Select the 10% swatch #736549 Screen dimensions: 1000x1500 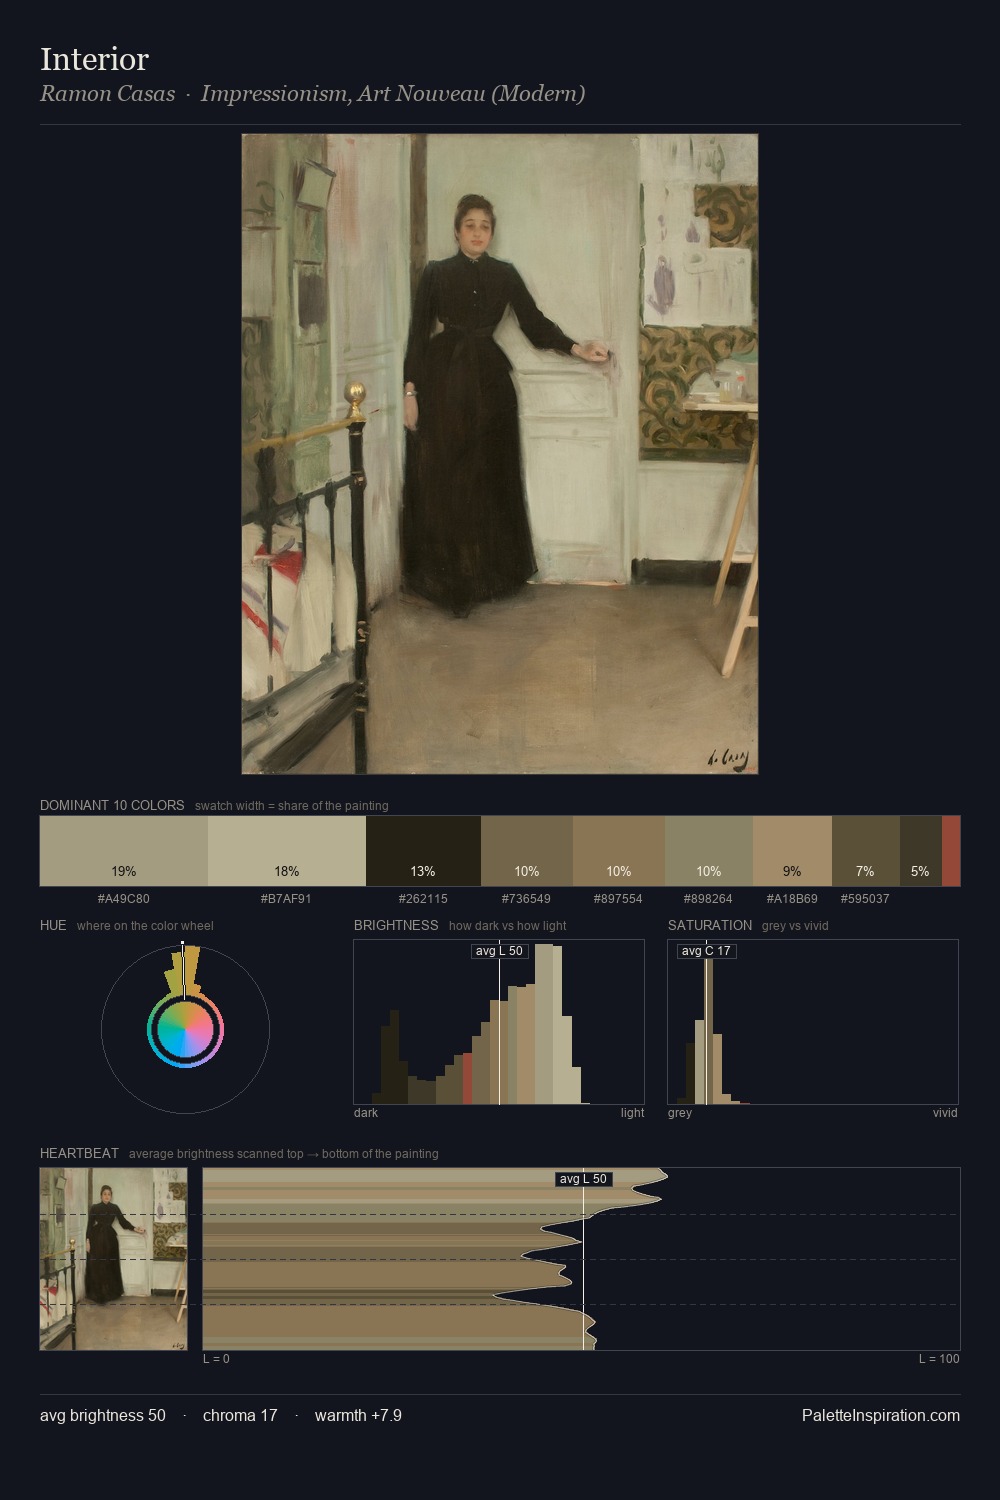[x=527, y=851]
